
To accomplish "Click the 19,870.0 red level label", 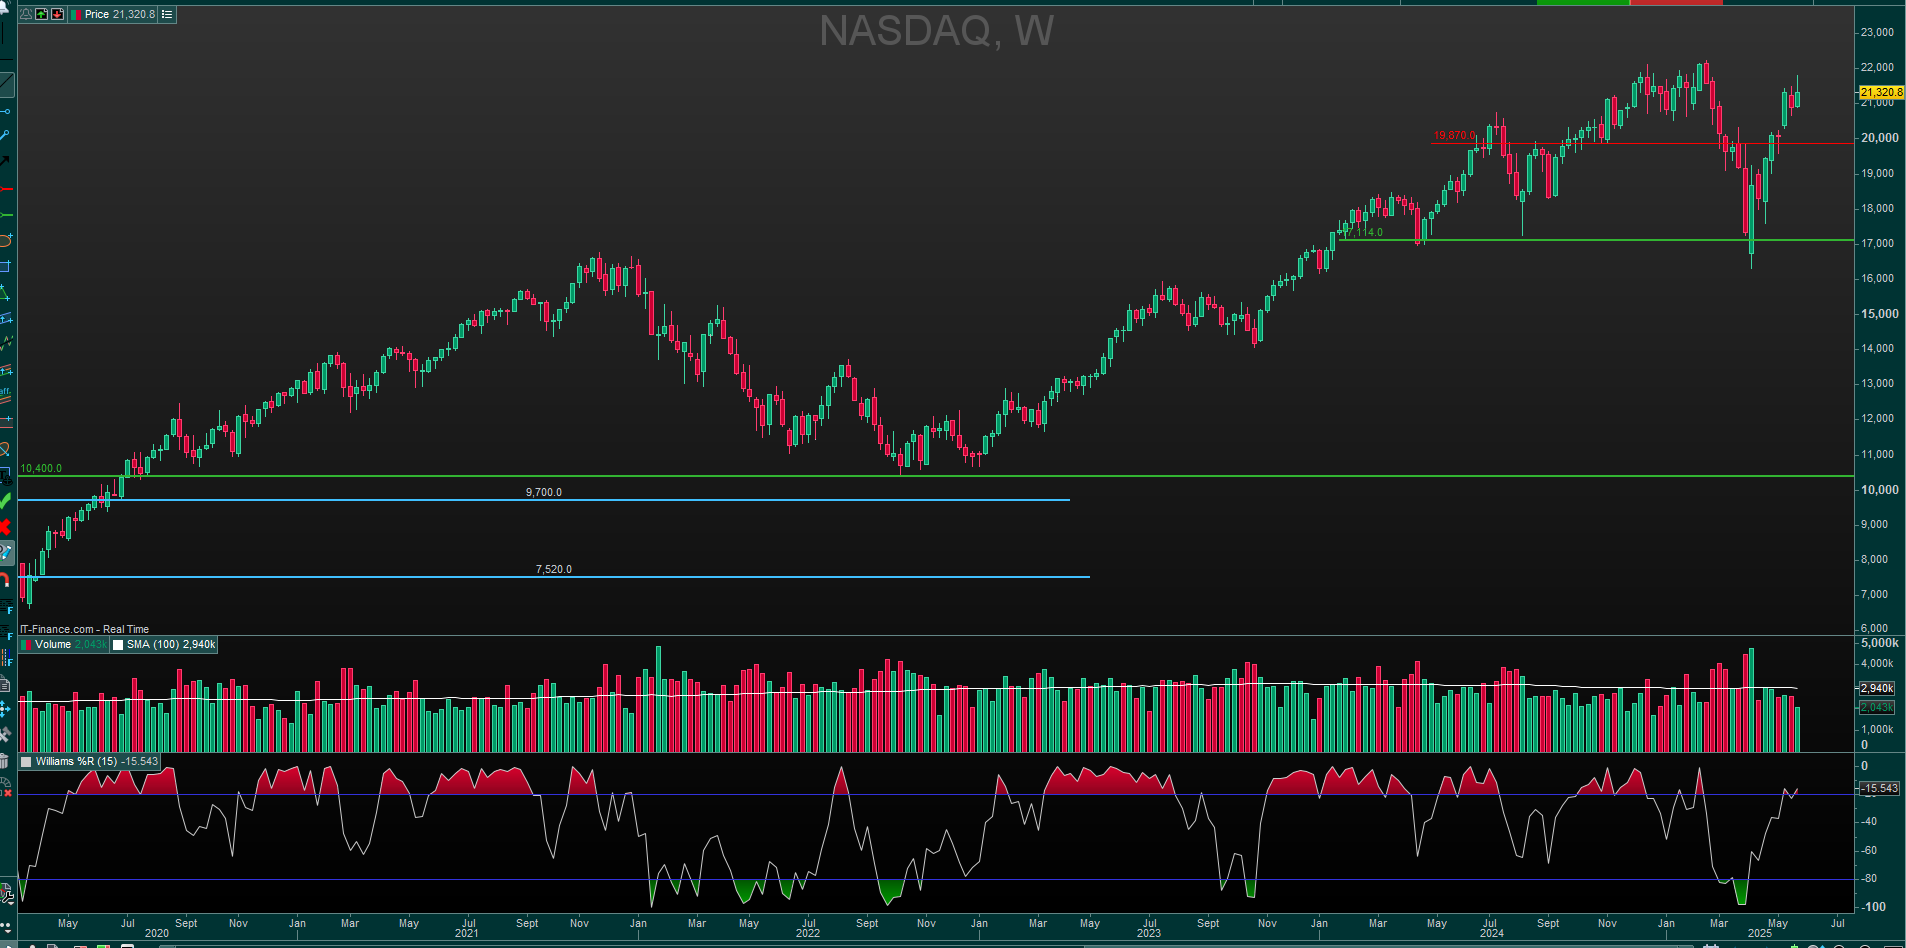I will pos(1455,135).
